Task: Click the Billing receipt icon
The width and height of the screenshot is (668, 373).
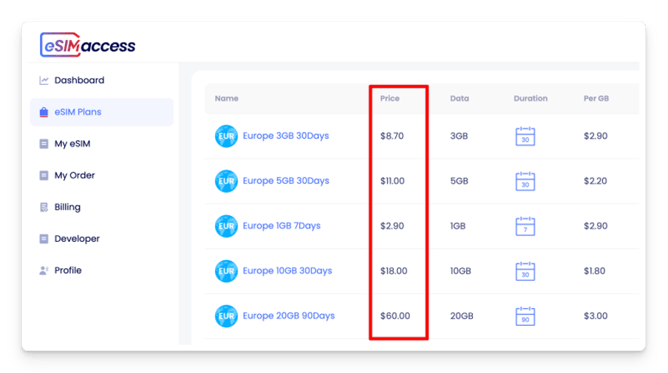Action: 43,207
